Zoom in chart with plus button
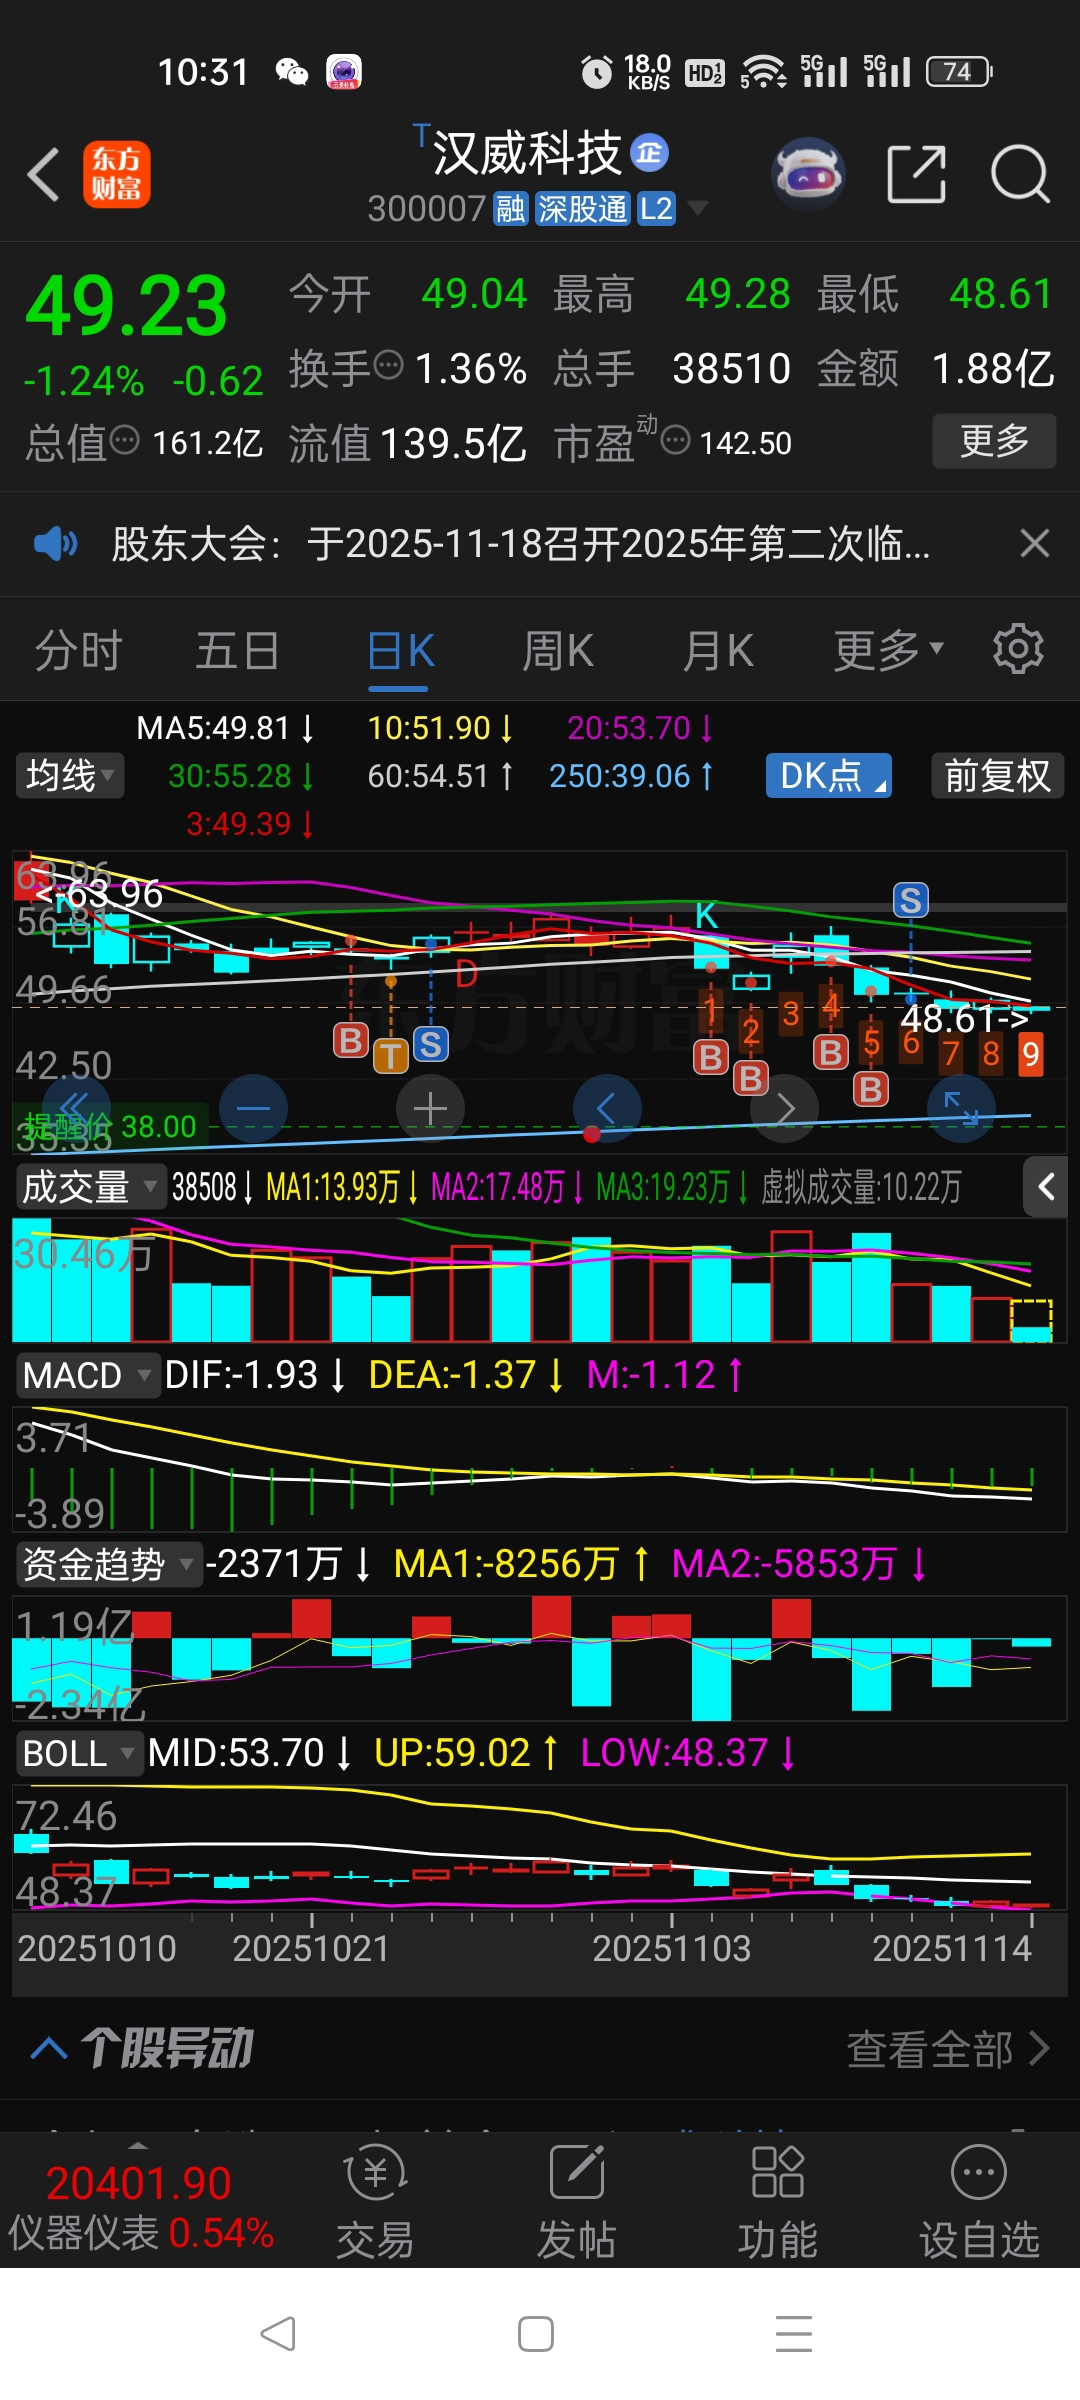 coord(430,1108)
